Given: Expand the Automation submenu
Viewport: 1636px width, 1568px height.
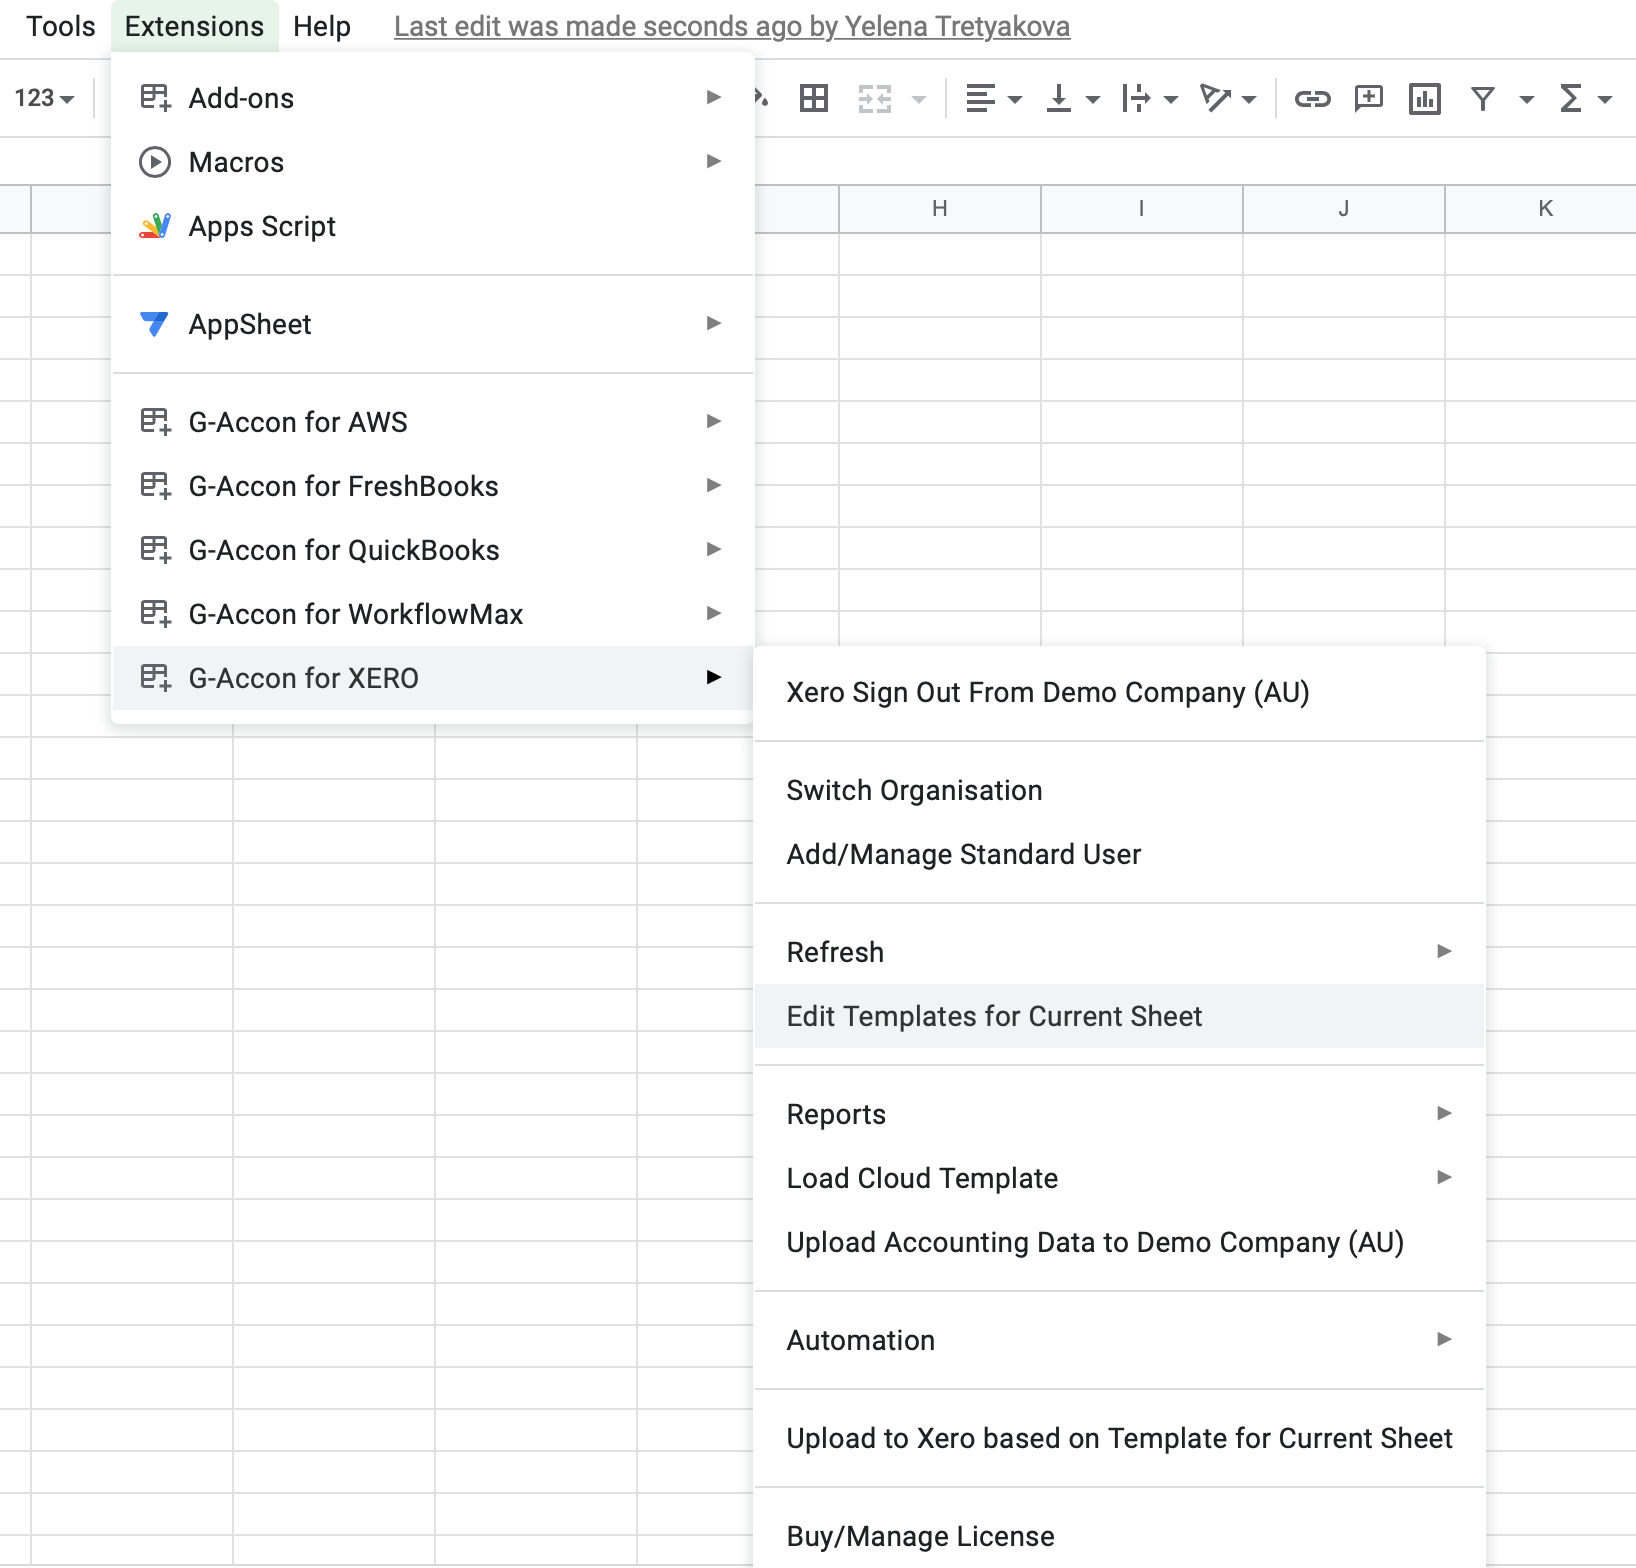Looking at the screenshot, I should (x=1119, y=1340).
